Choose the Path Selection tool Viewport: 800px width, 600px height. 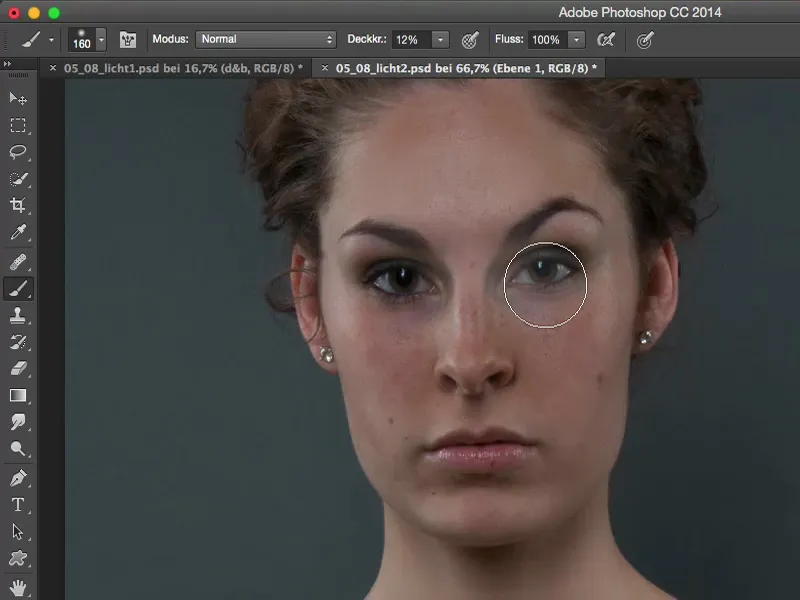coord(18,532)
